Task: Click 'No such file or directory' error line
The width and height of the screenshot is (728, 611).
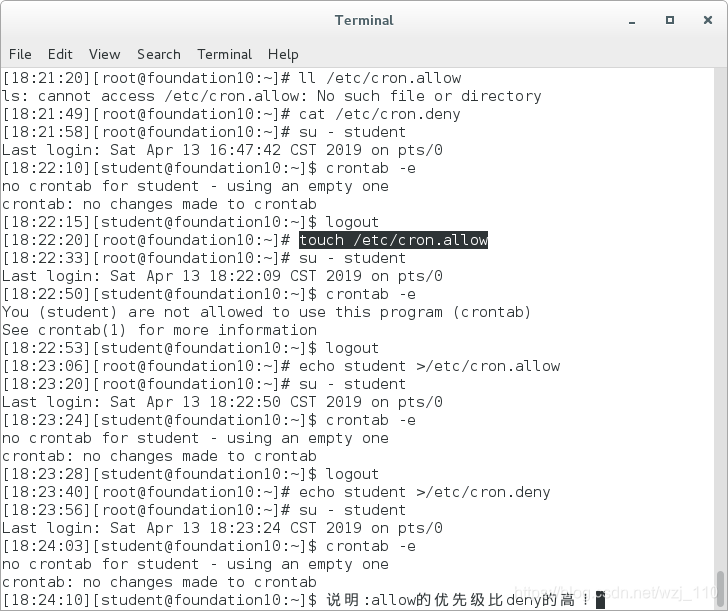Action: click(272, 96)
